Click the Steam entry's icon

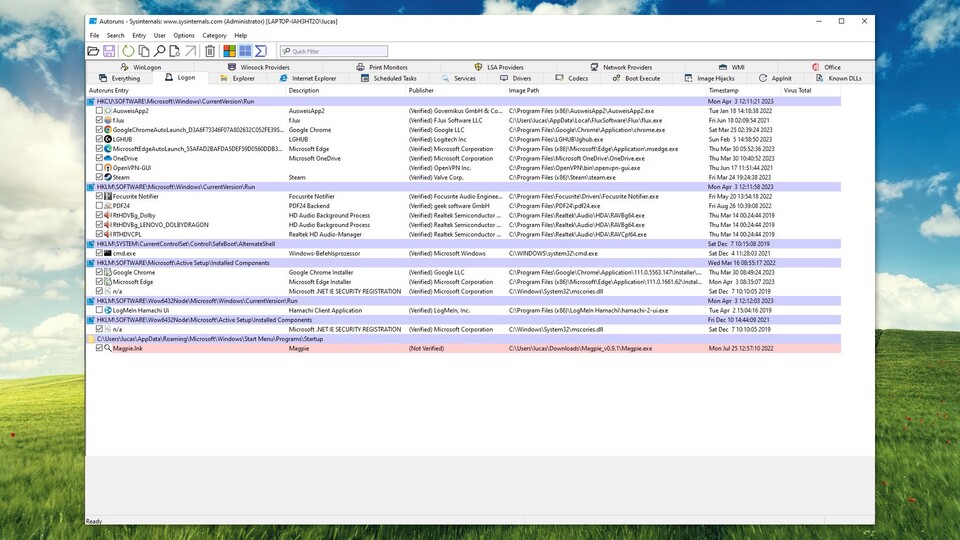(108, 178)
